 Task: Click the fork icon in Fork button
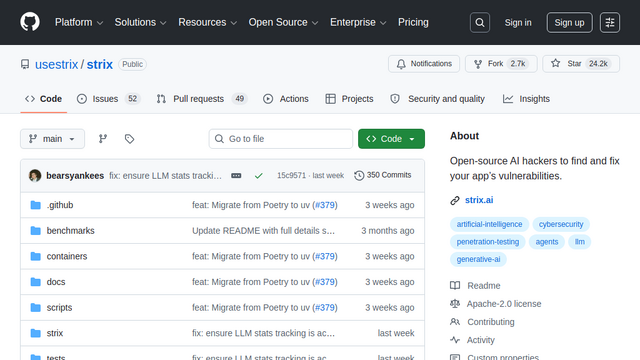[478, 64]
